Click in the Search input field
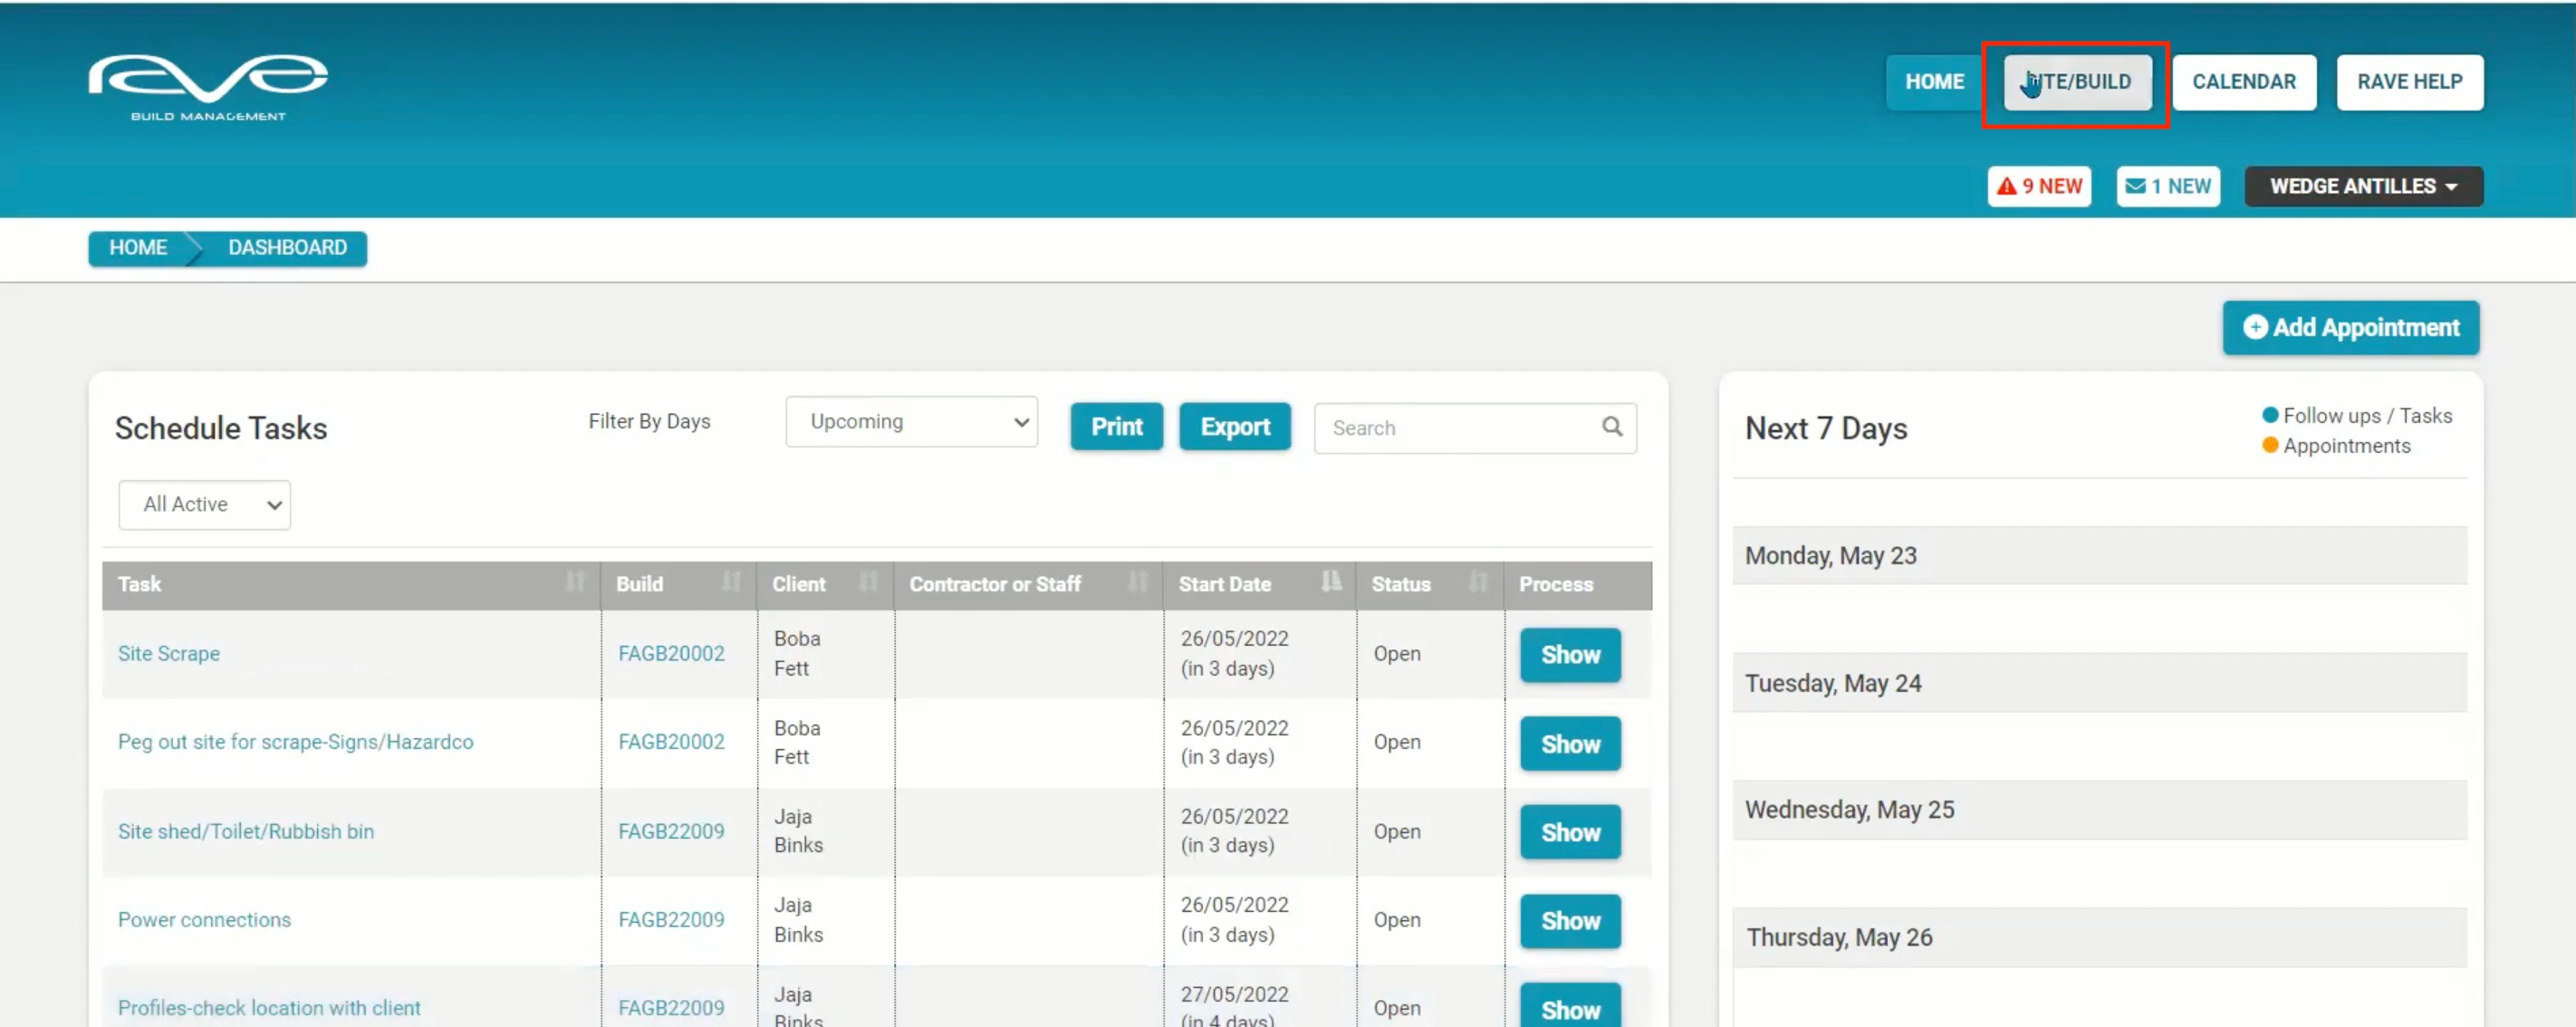 1455,428
